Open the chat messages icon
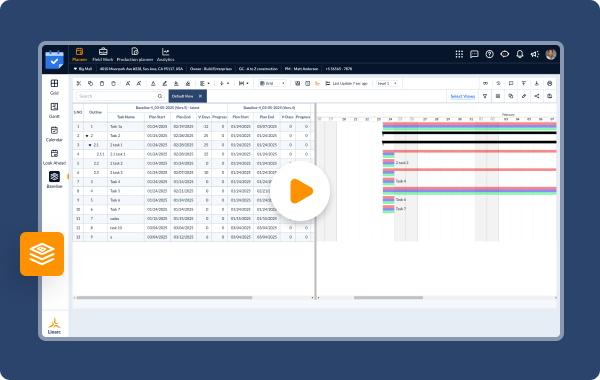The image size is (600, 380). pyautogui.click(x=474, y=54)
